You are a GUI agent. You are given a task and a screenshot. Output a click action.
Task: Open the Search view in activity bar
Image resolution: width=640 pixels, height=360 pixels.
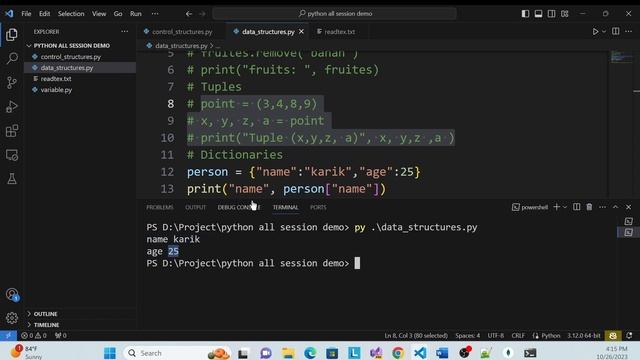pyautogui.click(x=12, y=58)
